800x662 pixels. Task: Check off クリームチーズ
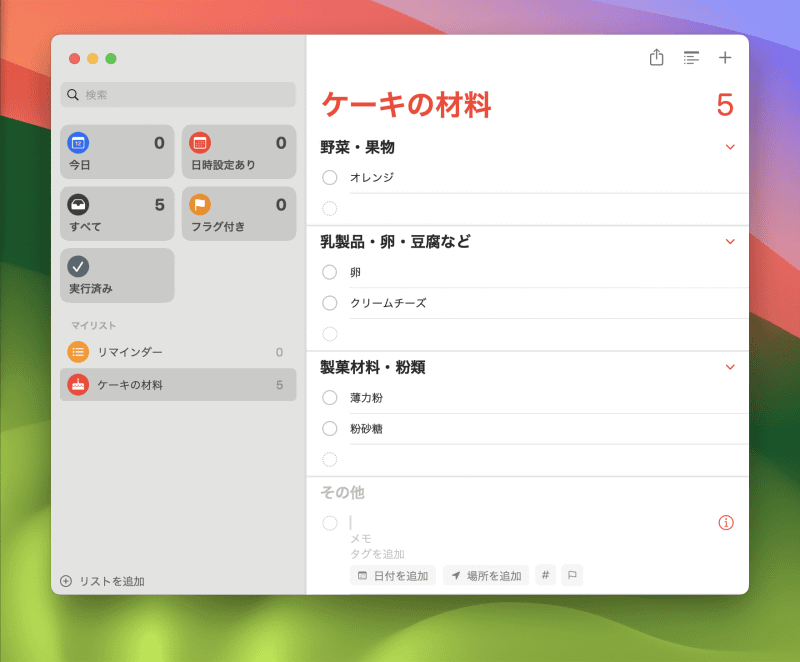(329, 302)
